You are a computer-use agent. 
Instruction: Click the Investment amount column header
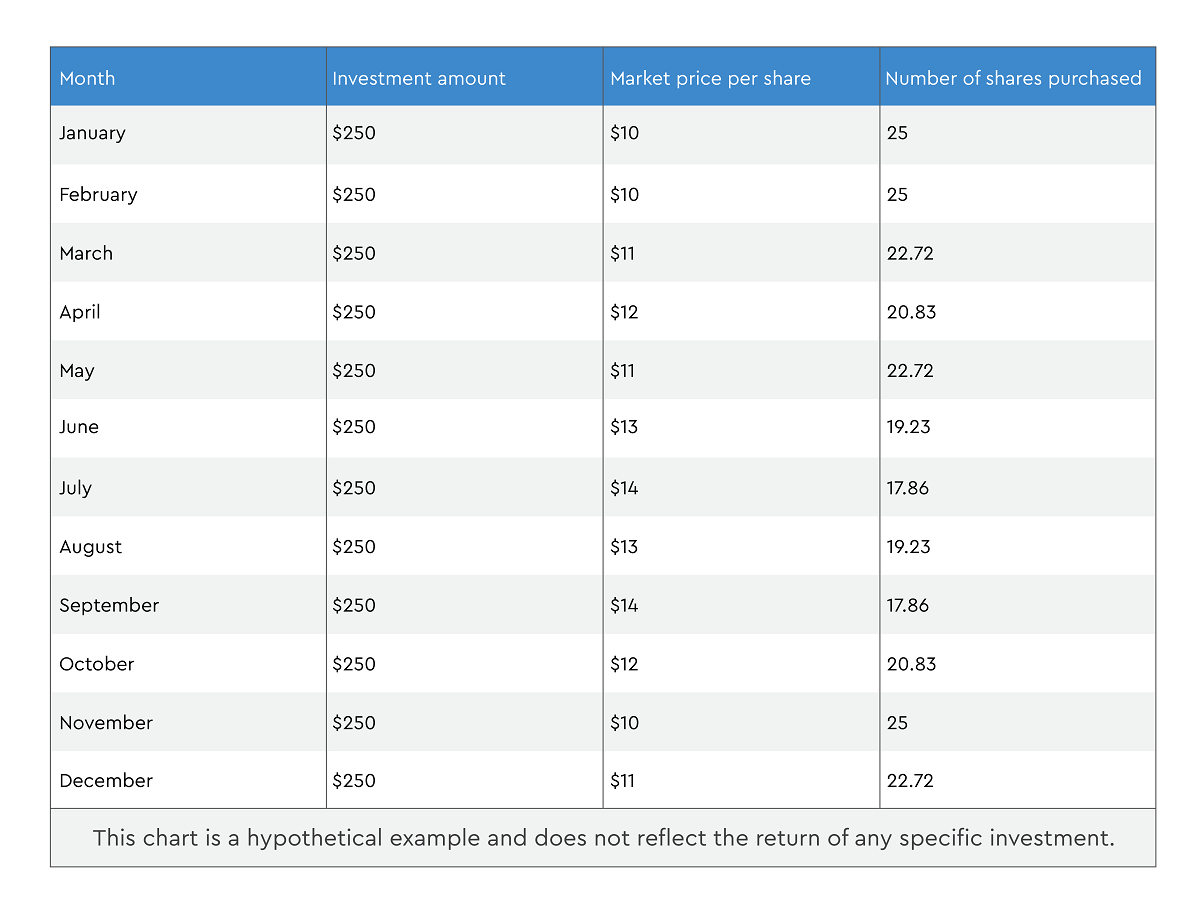point(419,78)
